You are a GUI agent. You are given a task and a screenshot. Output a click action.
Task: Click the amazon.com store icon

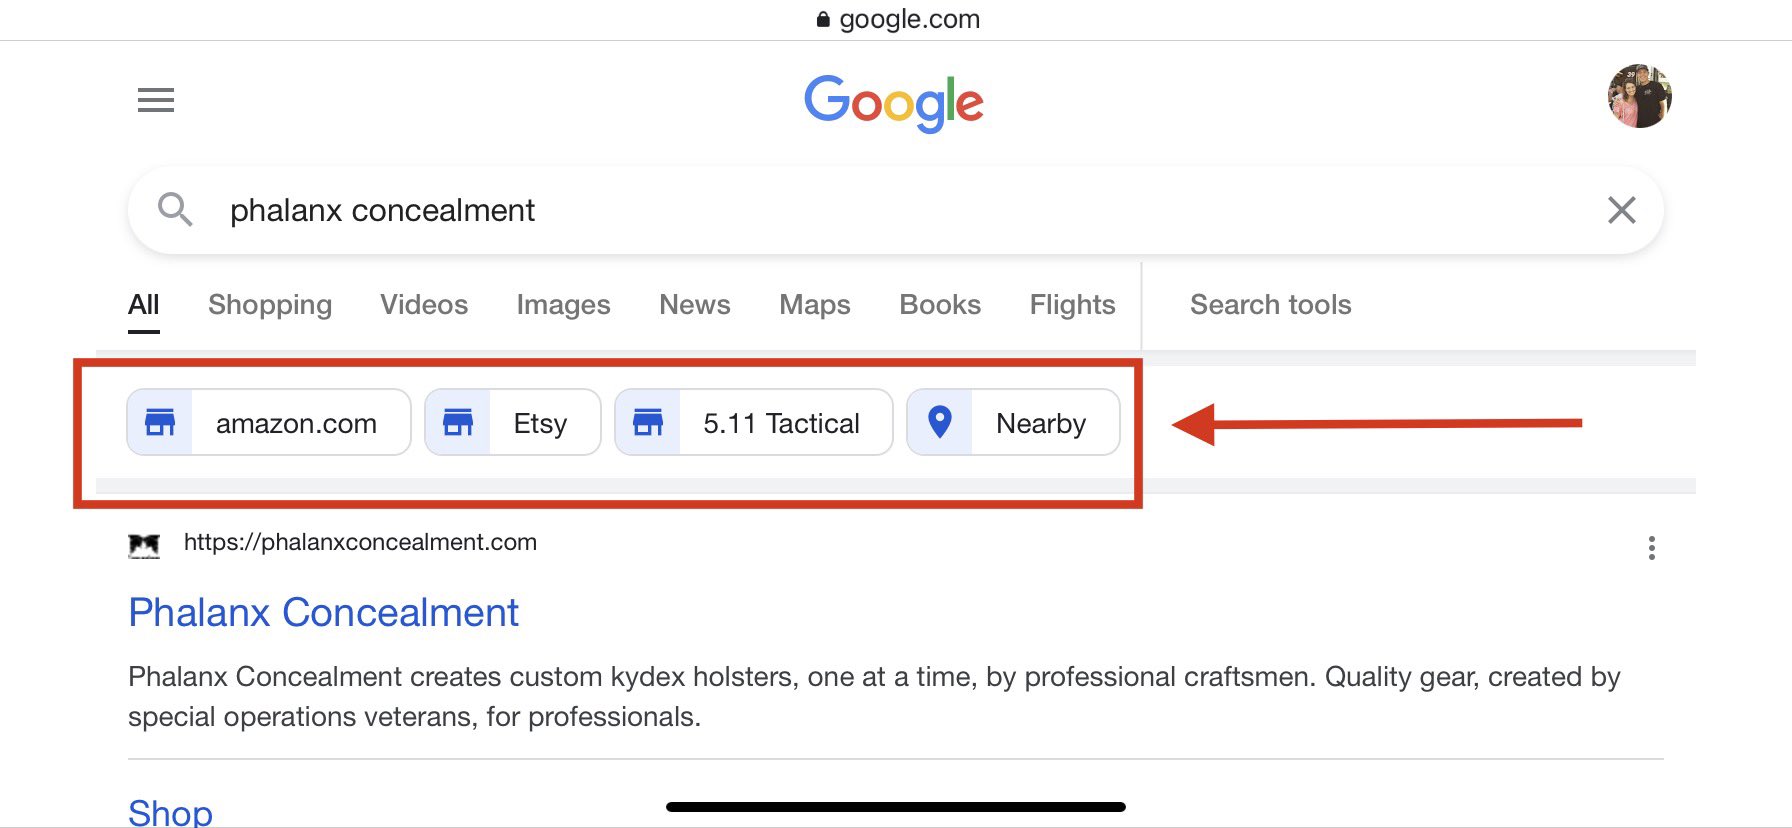tap(160, 423)
